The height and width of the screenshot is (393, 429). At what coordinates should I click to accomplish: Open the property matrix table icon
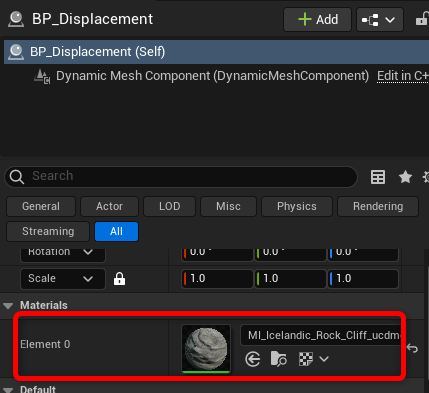pyautogui.click(x=378, y=177)
